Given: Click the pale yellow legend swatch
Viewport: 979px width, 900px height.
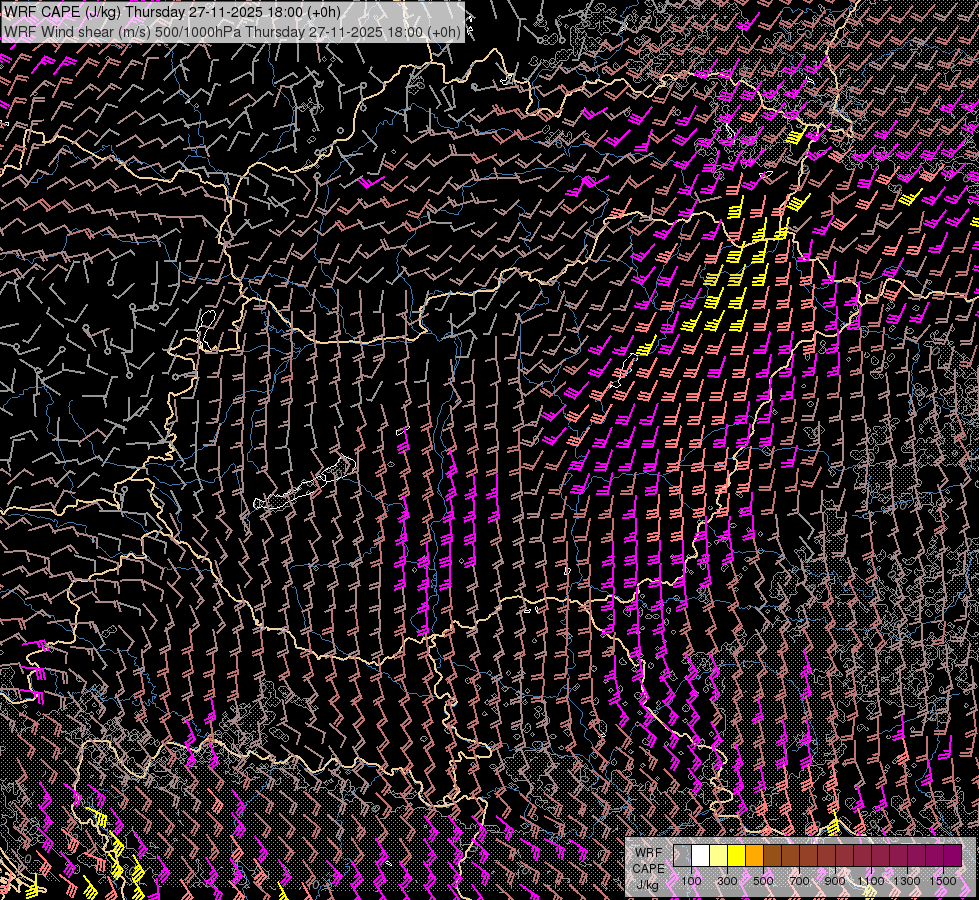Looking at the screenshot, I should (x=718, y=855).
